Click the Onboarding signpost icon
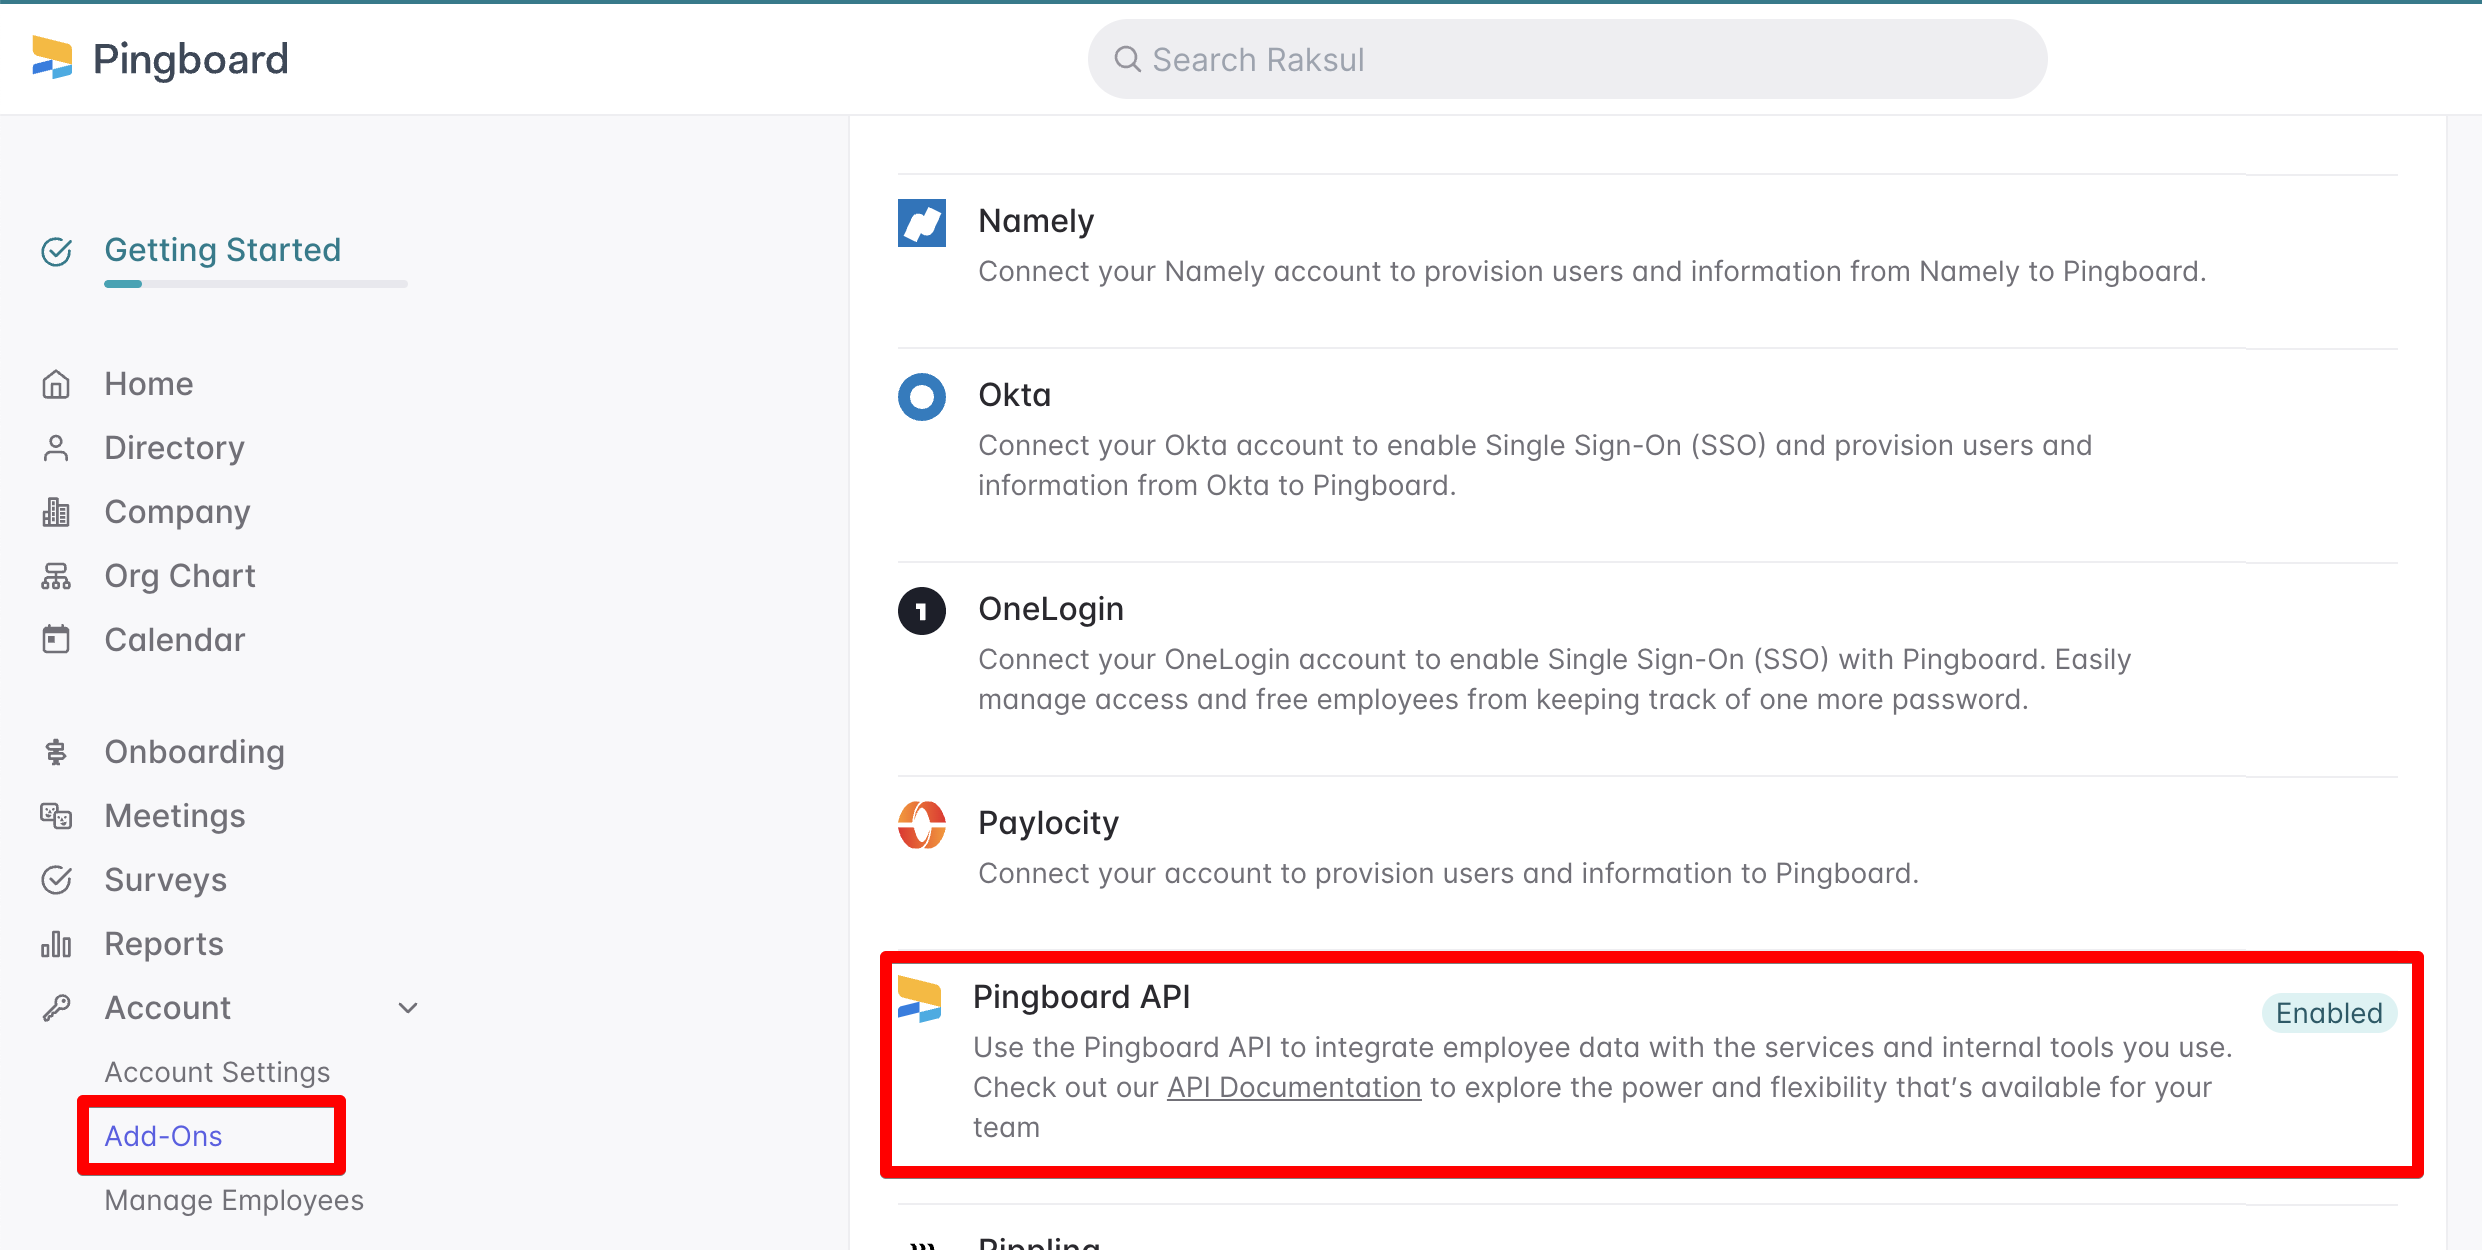Screen dimensions: 2482x1250 56,752
